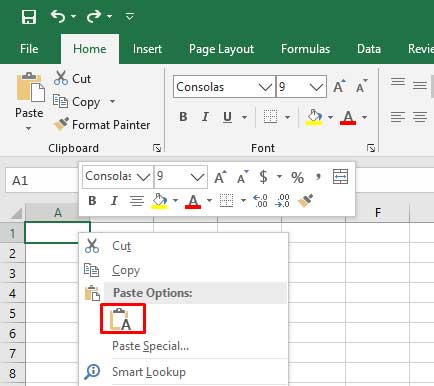Click the Save icon in the quick access toolbar
Screen dimensions: 434x386
pos(29,16)
